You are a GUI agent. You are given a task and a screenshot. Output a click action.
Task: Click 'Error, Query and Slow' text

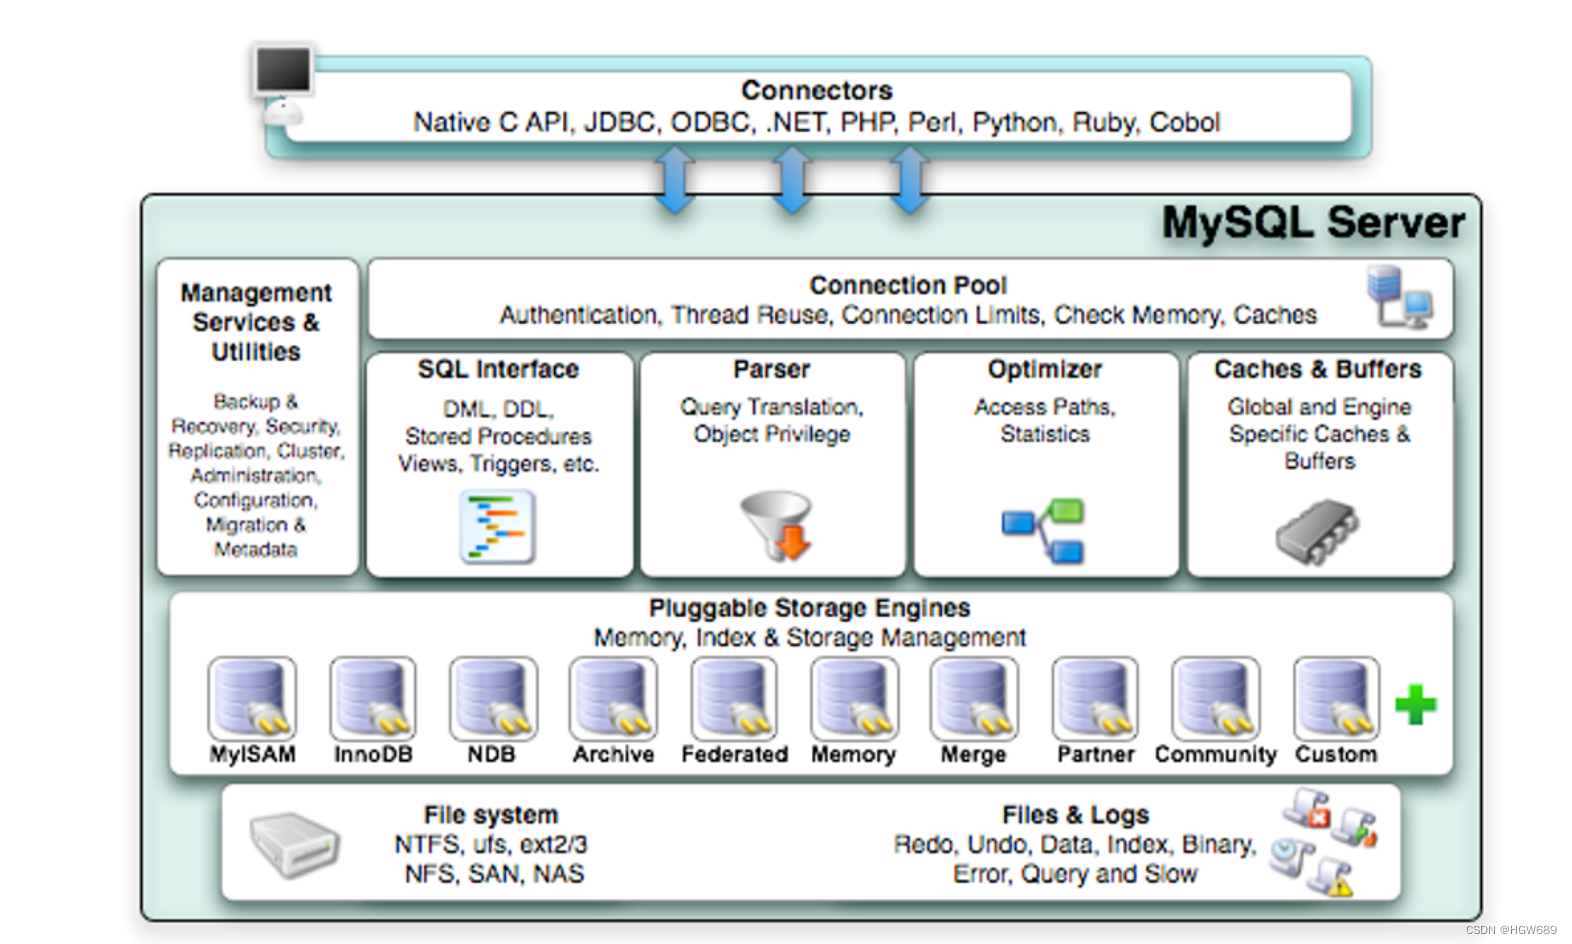[1075, 874]
